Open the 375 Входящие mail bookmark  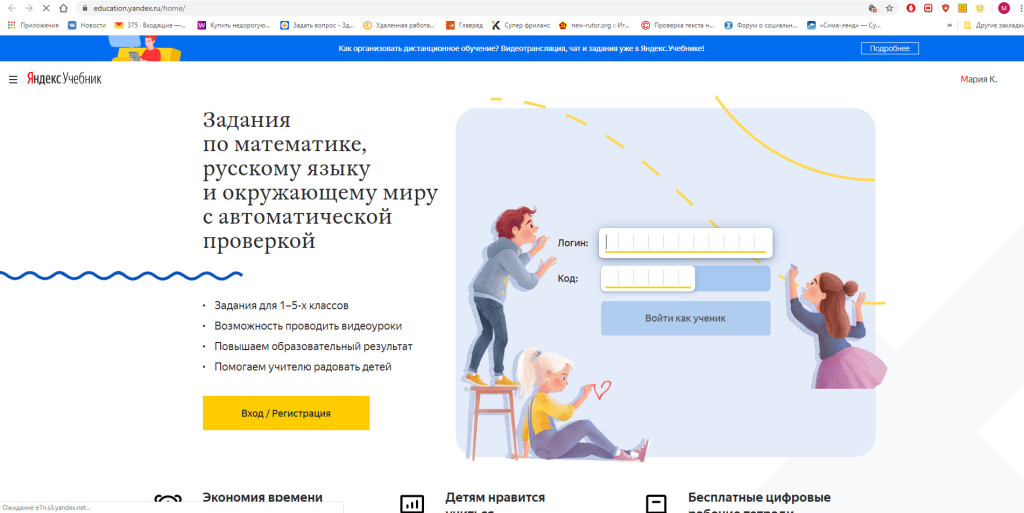point(150,25)
